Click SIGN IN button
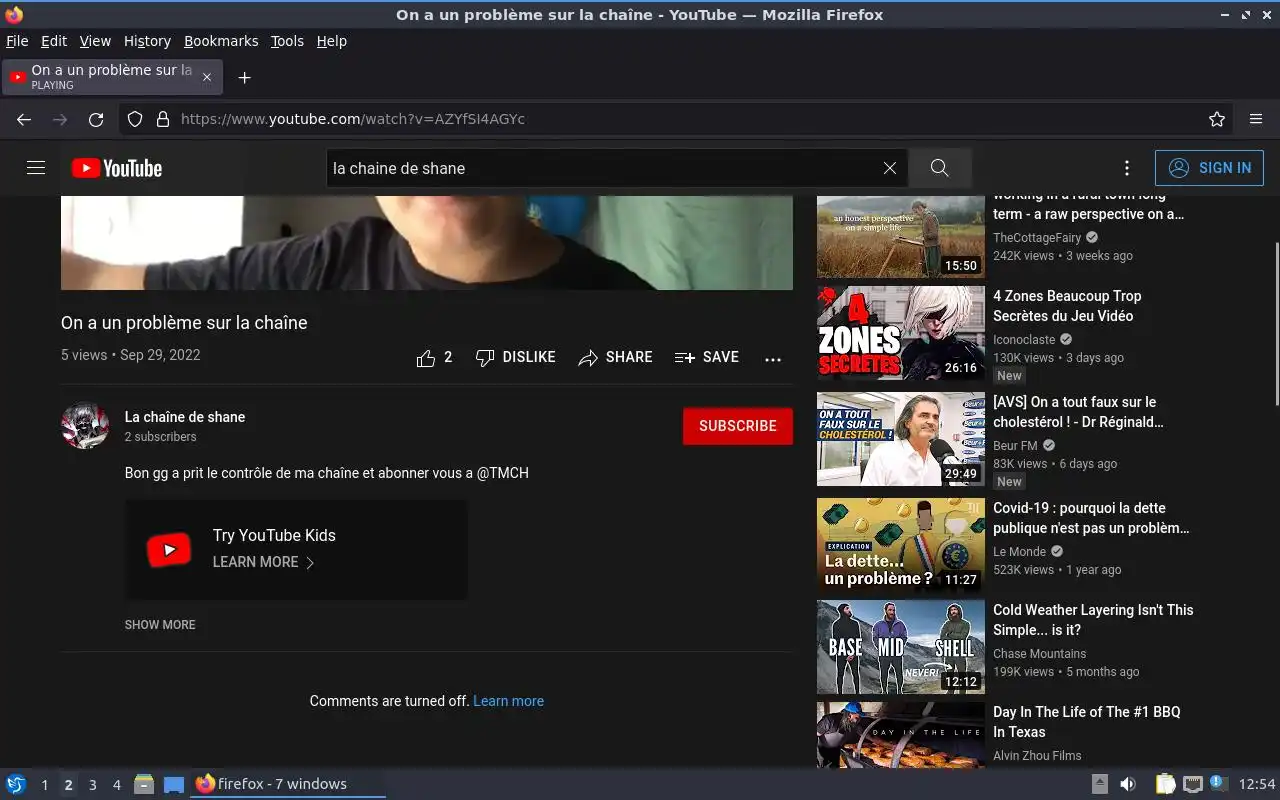Image resolution: width=1280 pixels, height=800 pixels. pos(1209,168)
